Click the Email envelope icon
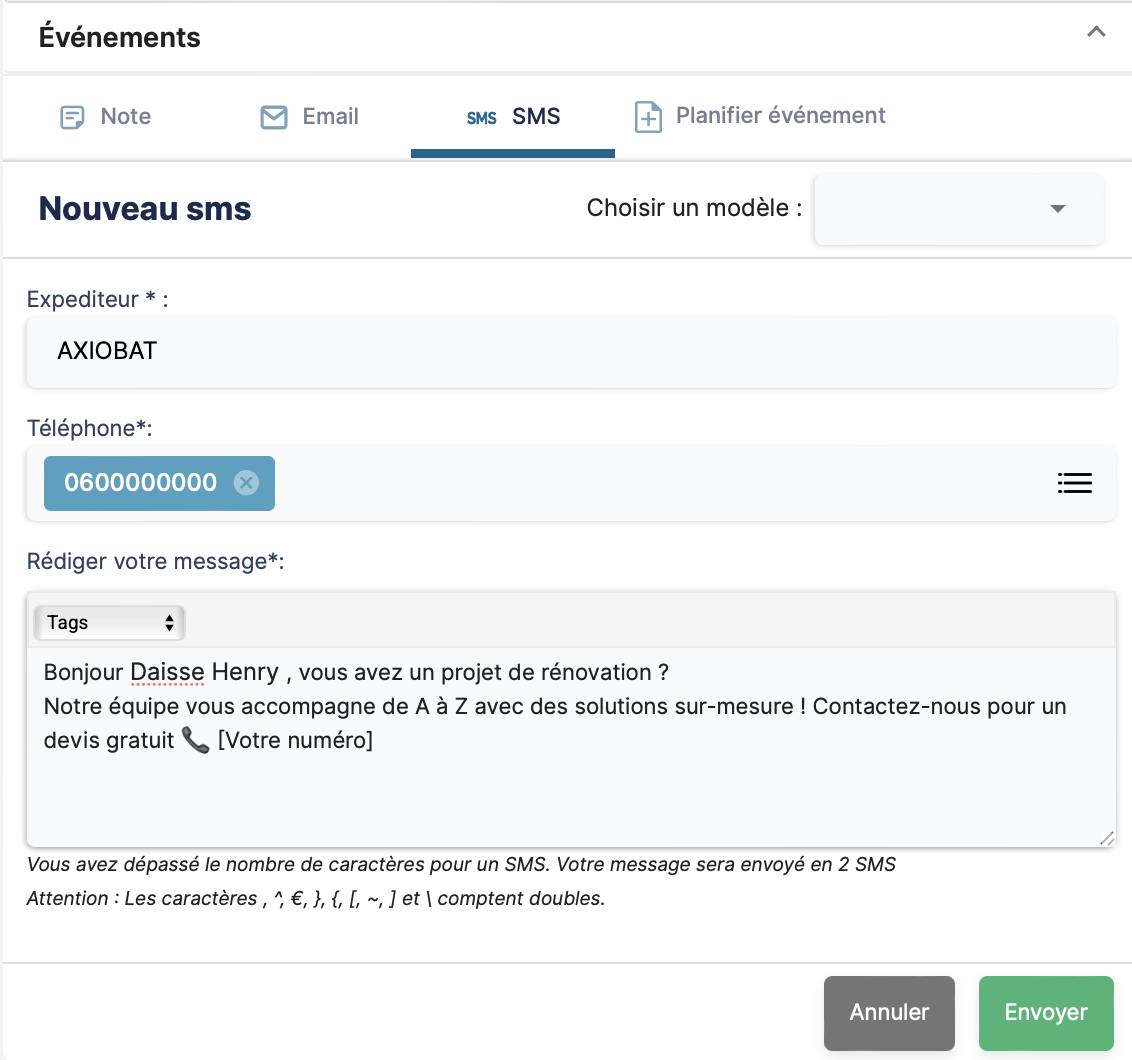The image size is (1132, 1060). [x=273, y=117]
